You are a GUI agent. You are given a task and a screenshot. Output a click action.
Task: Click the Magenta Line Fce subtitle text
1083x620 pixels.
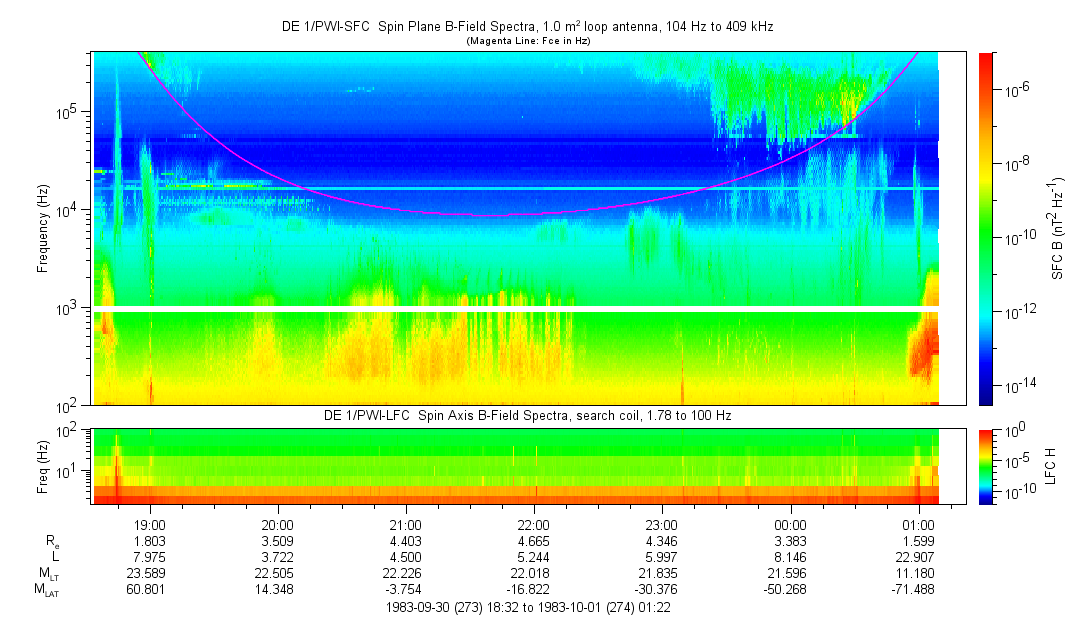pos(527,40)
